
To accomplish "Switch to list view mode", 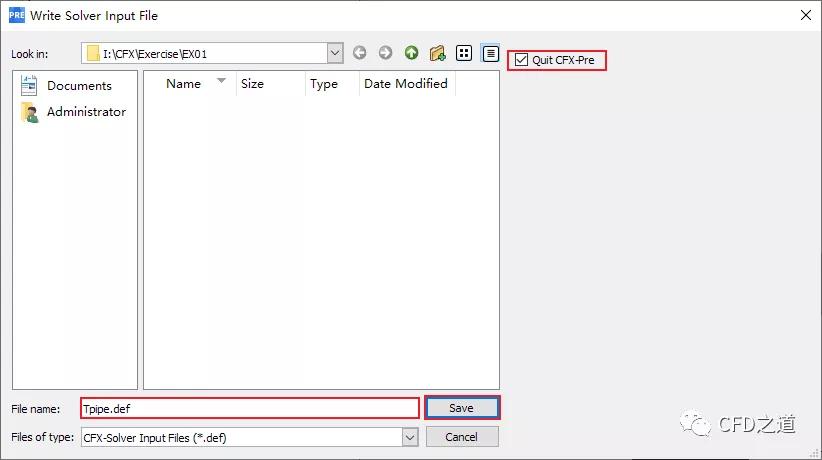I will pyautogui.click(x=464, y=53).
